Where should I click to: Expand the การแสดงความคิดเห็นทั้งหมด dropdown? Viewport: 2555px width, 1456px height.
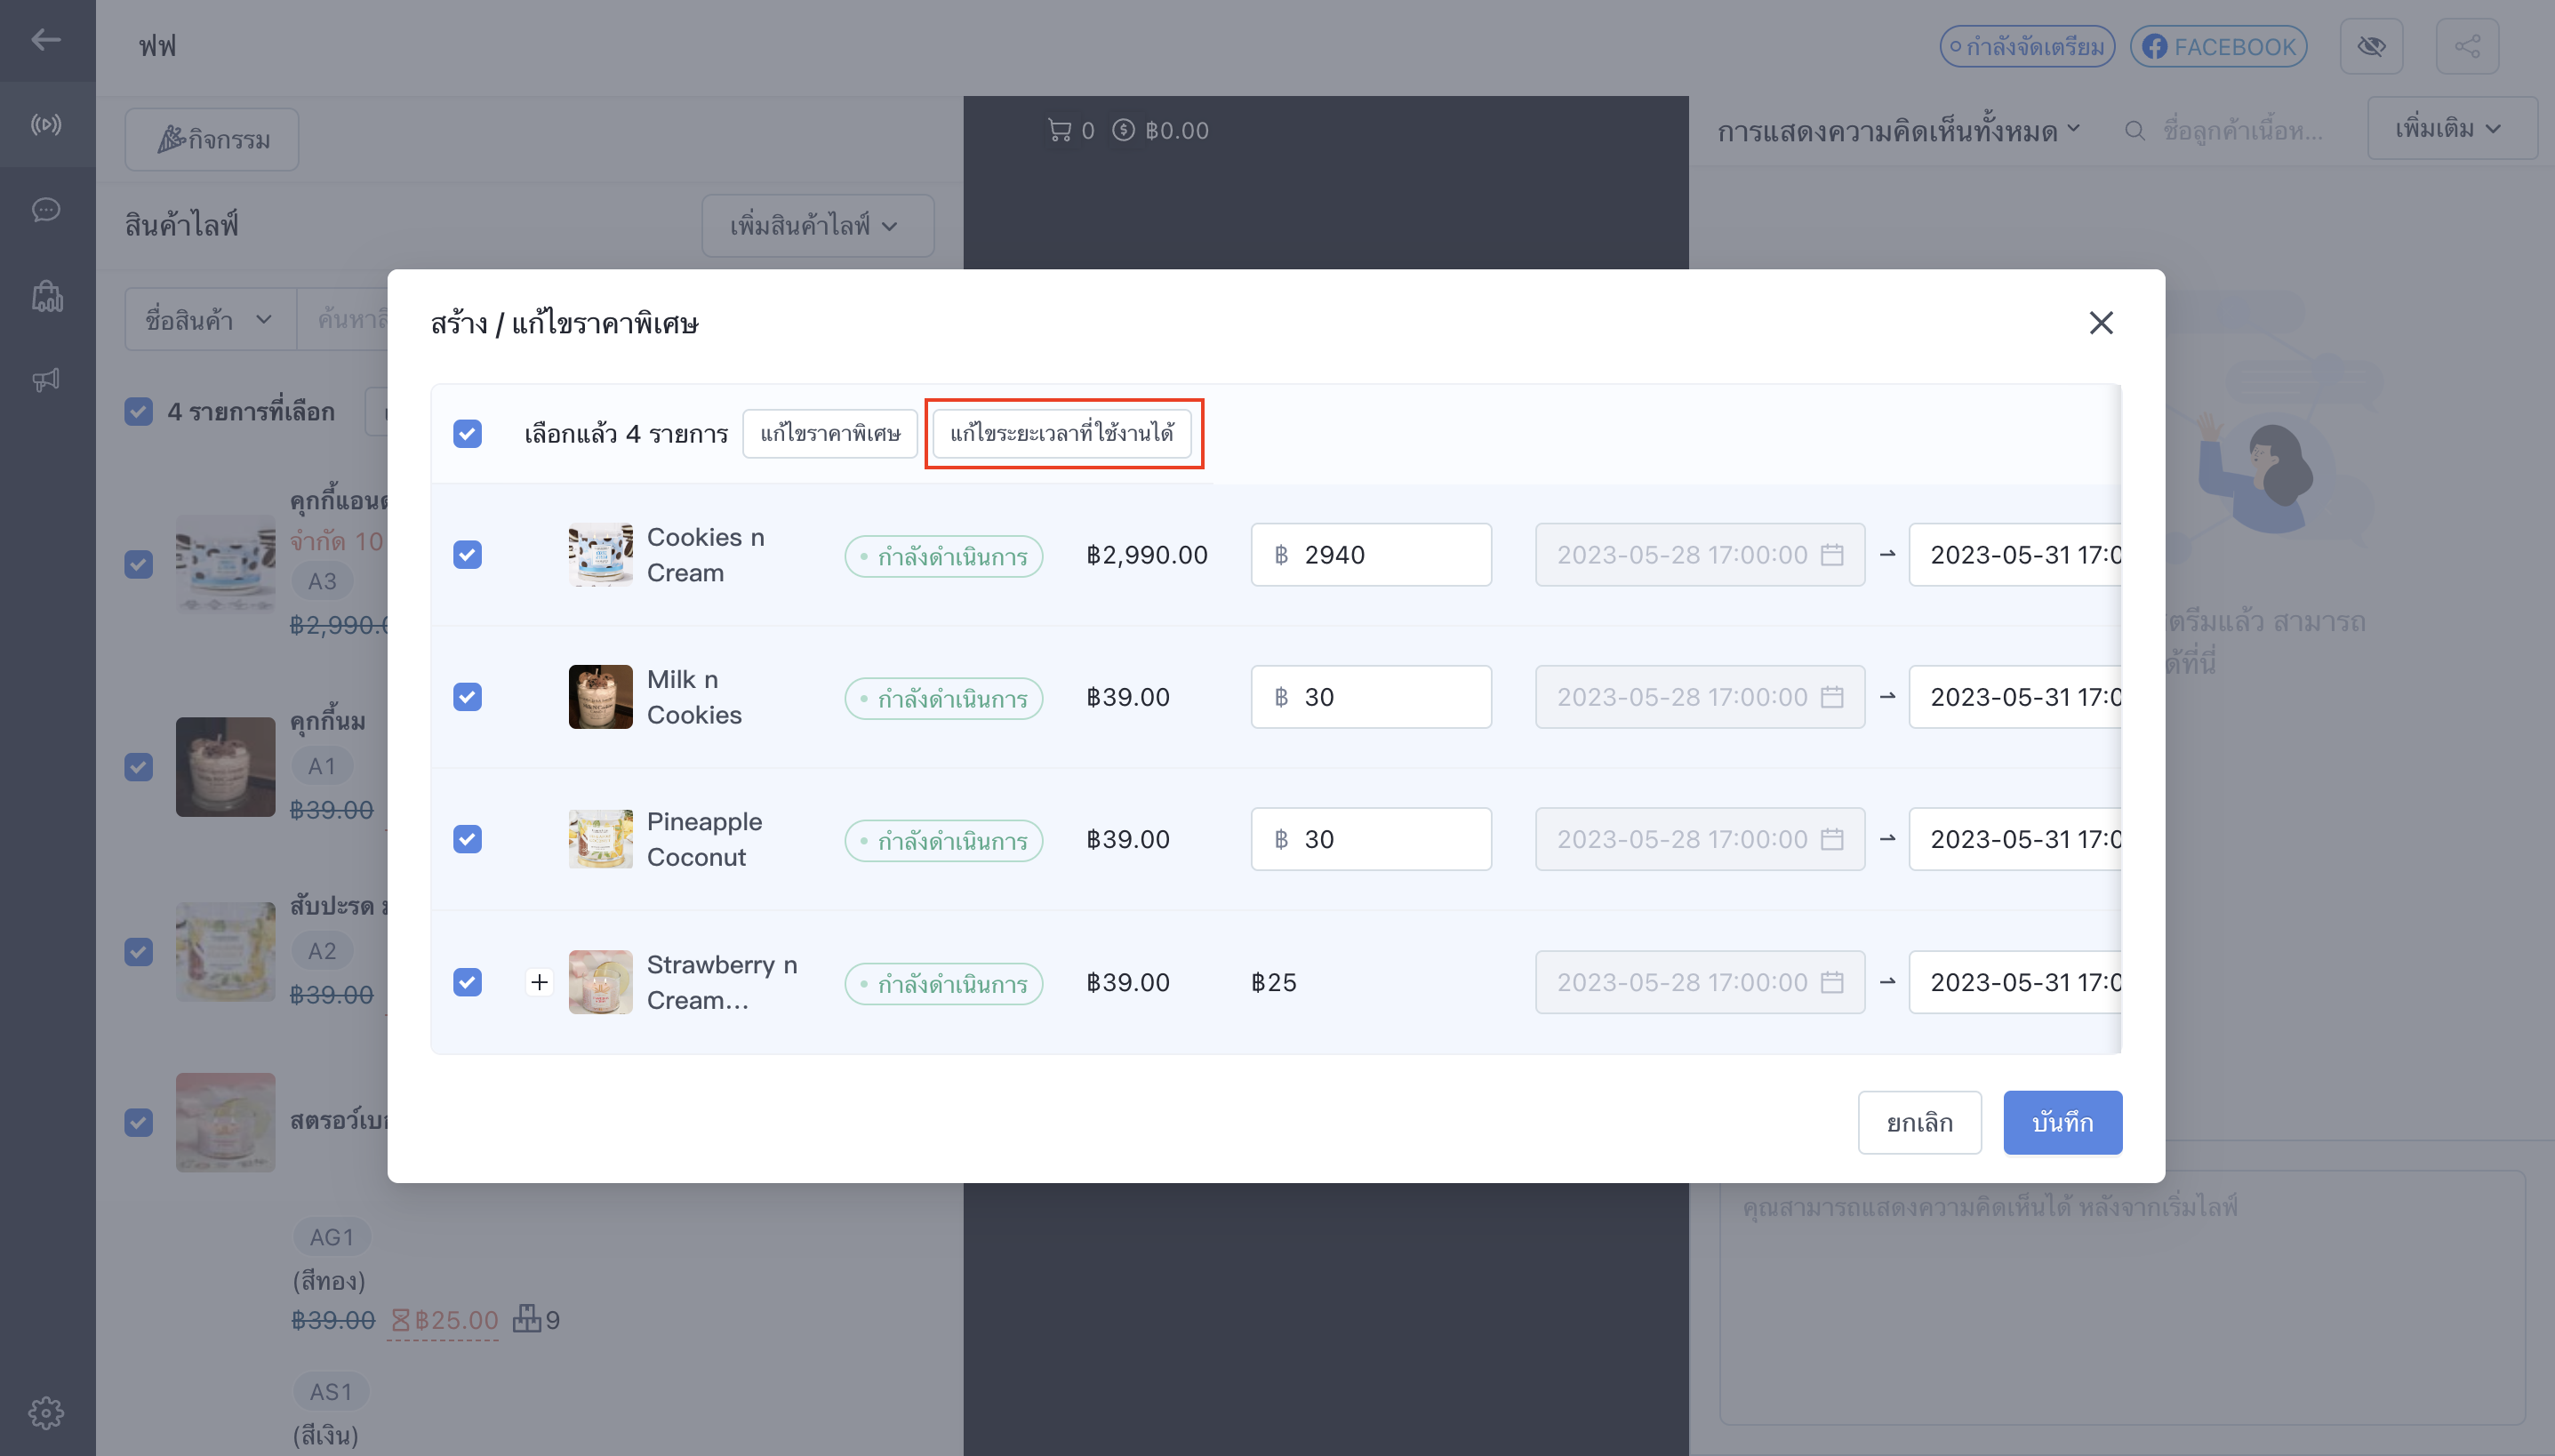(x=1898, y=131)
